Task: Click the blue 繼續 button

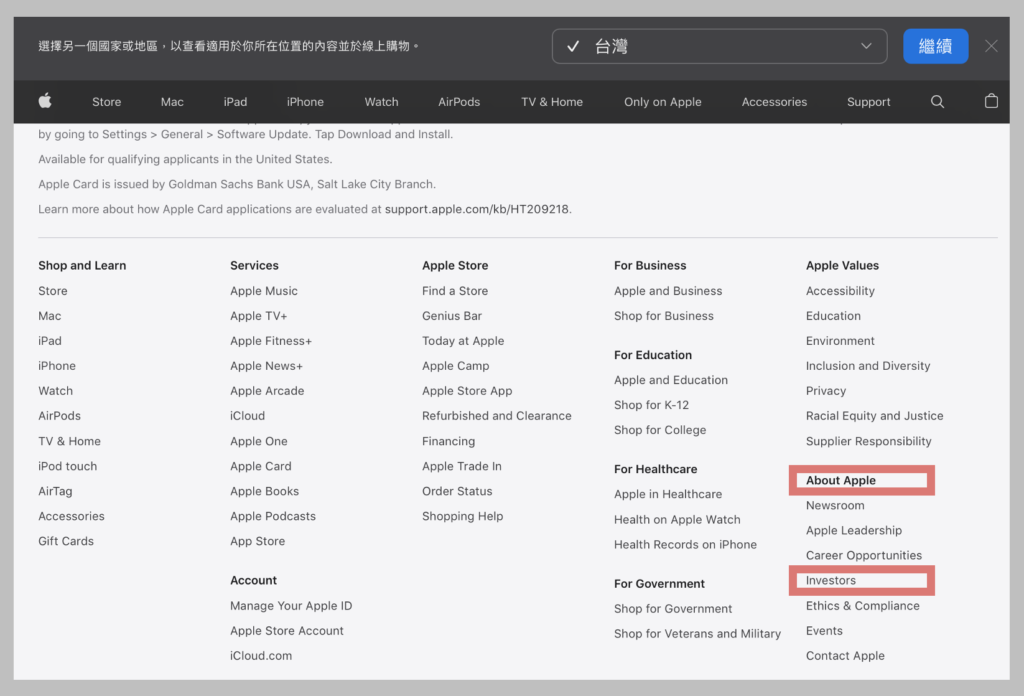Action: click(x=935, y=46)
